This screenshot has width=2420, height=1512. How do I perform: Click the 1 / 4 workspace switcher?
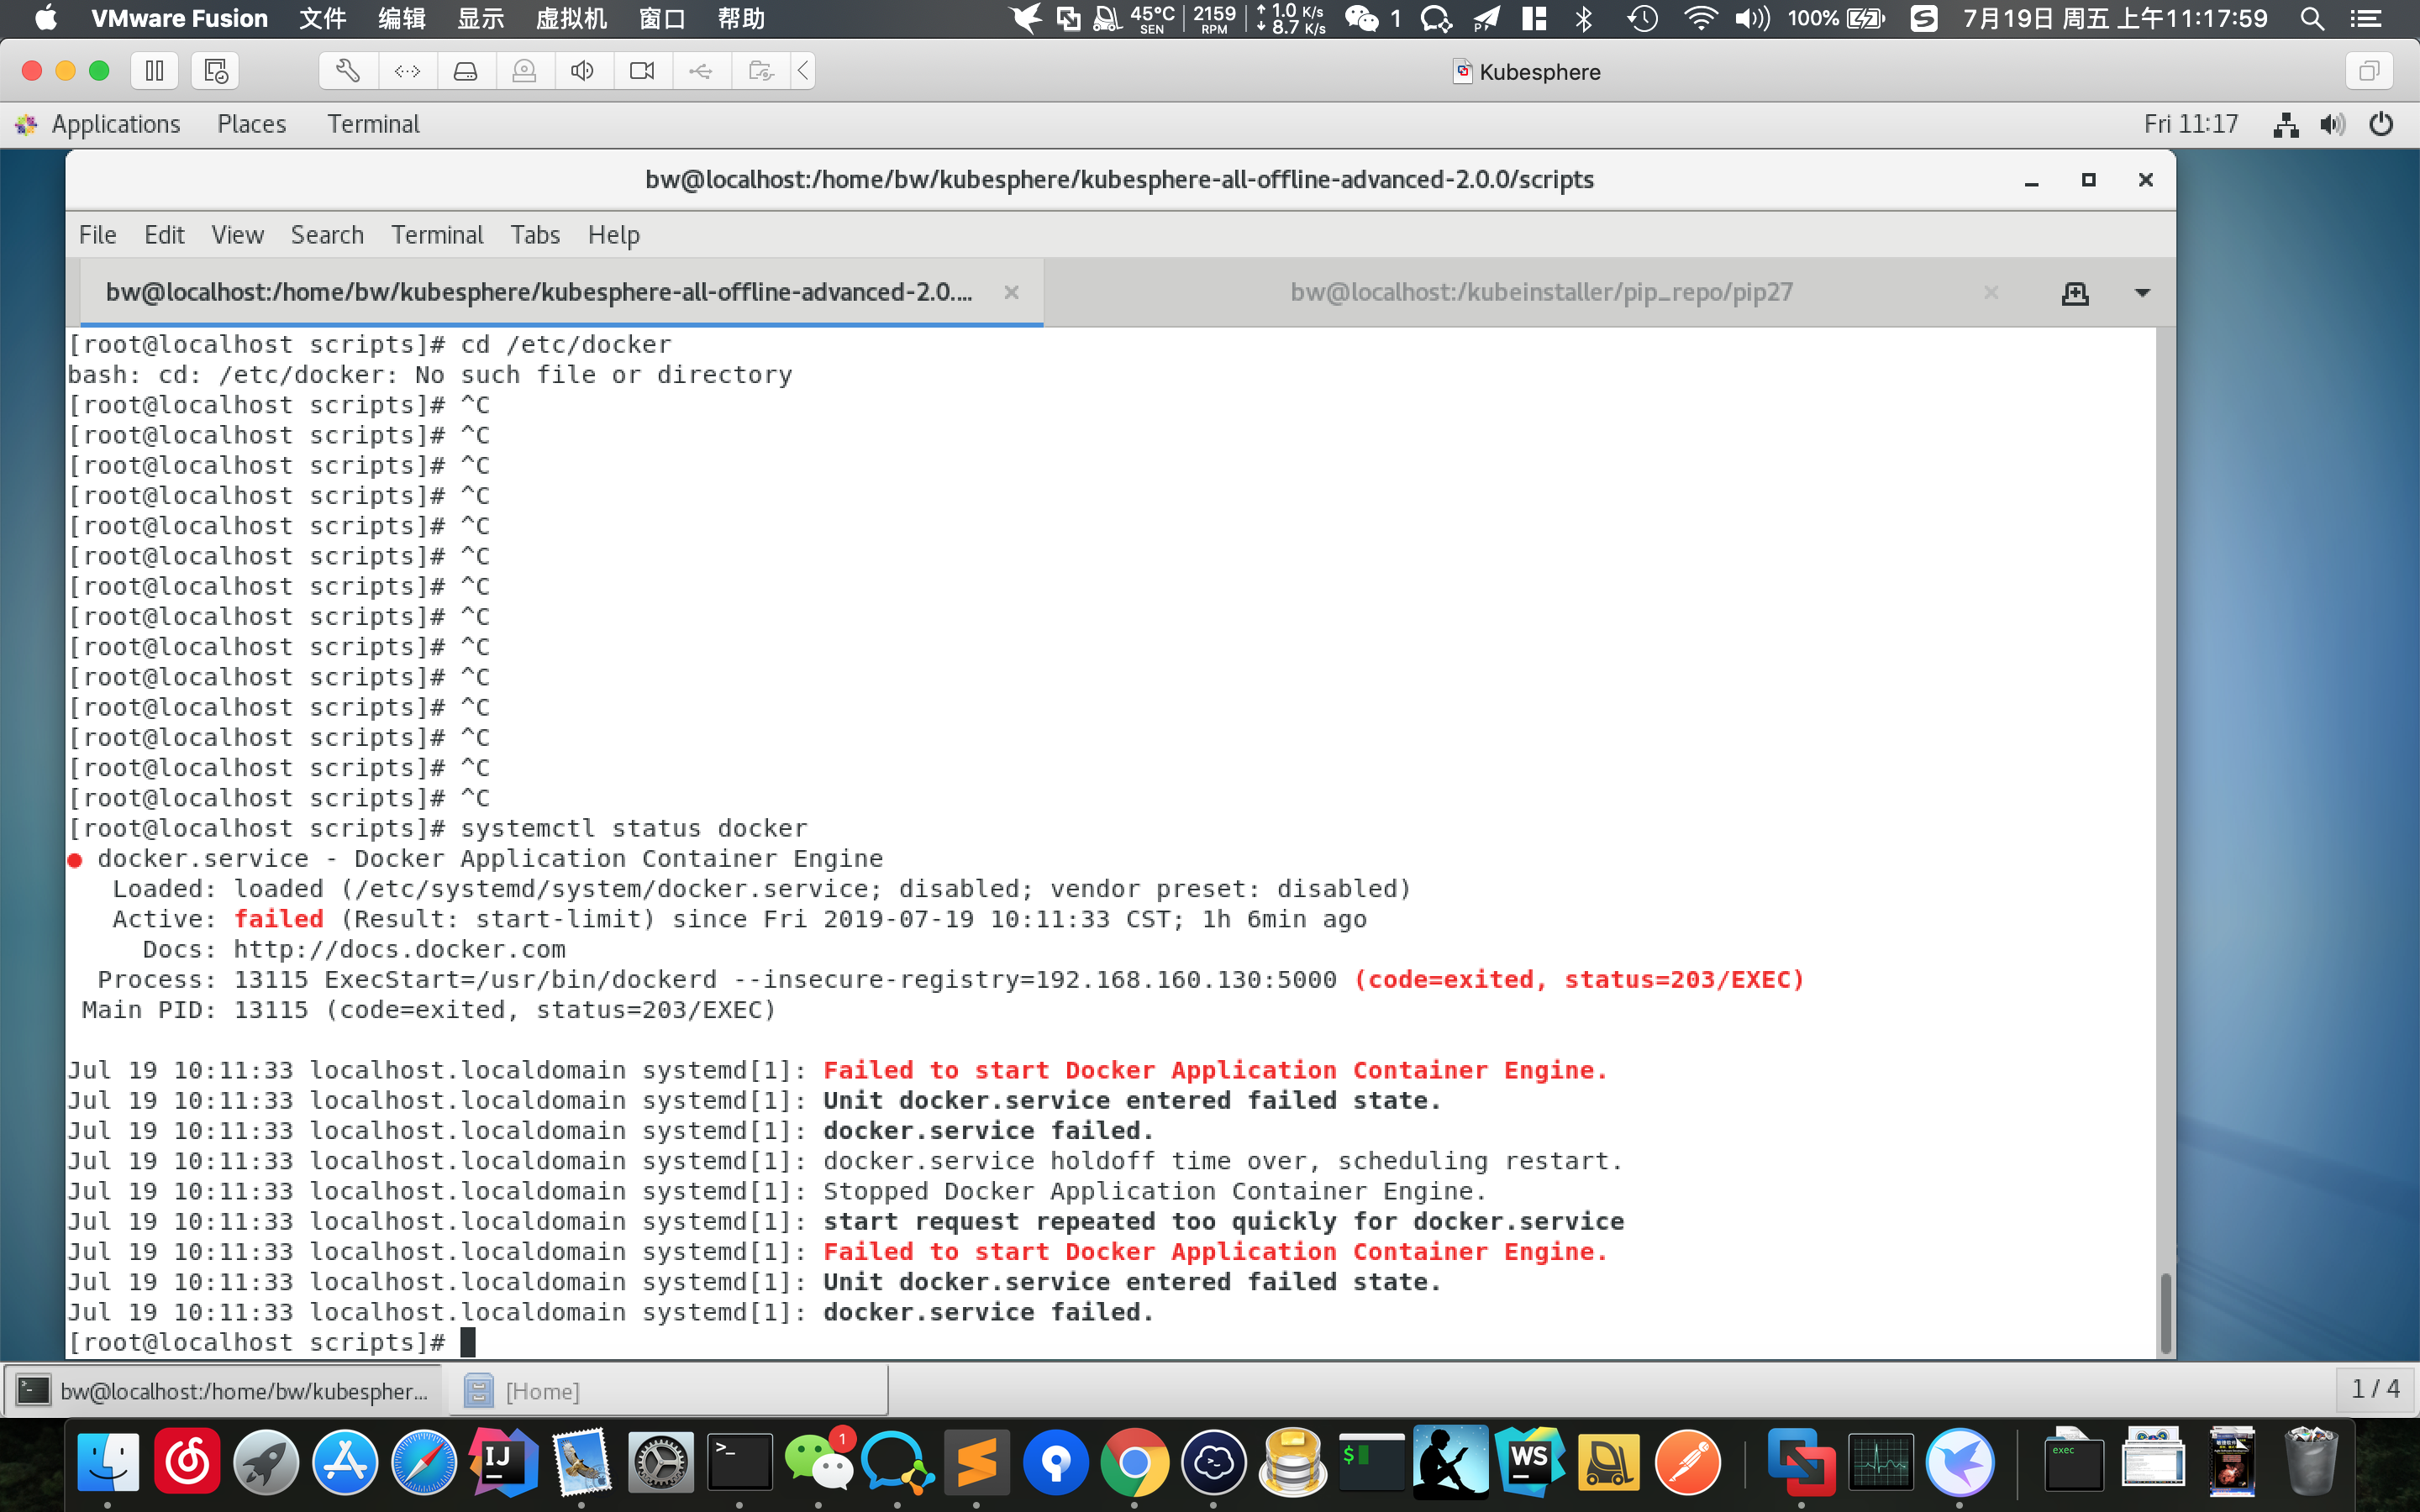2375,1389
